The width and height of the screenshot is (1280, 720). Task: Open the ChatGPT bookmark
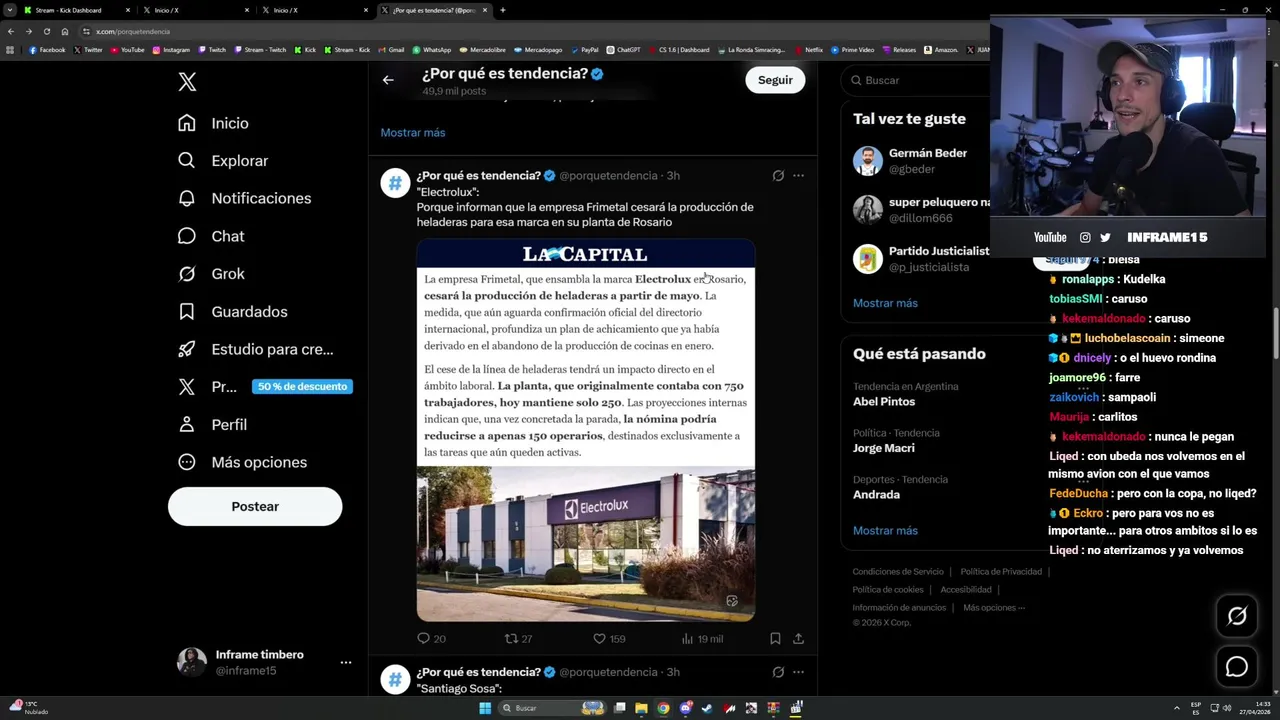click(x=623, y=50)
